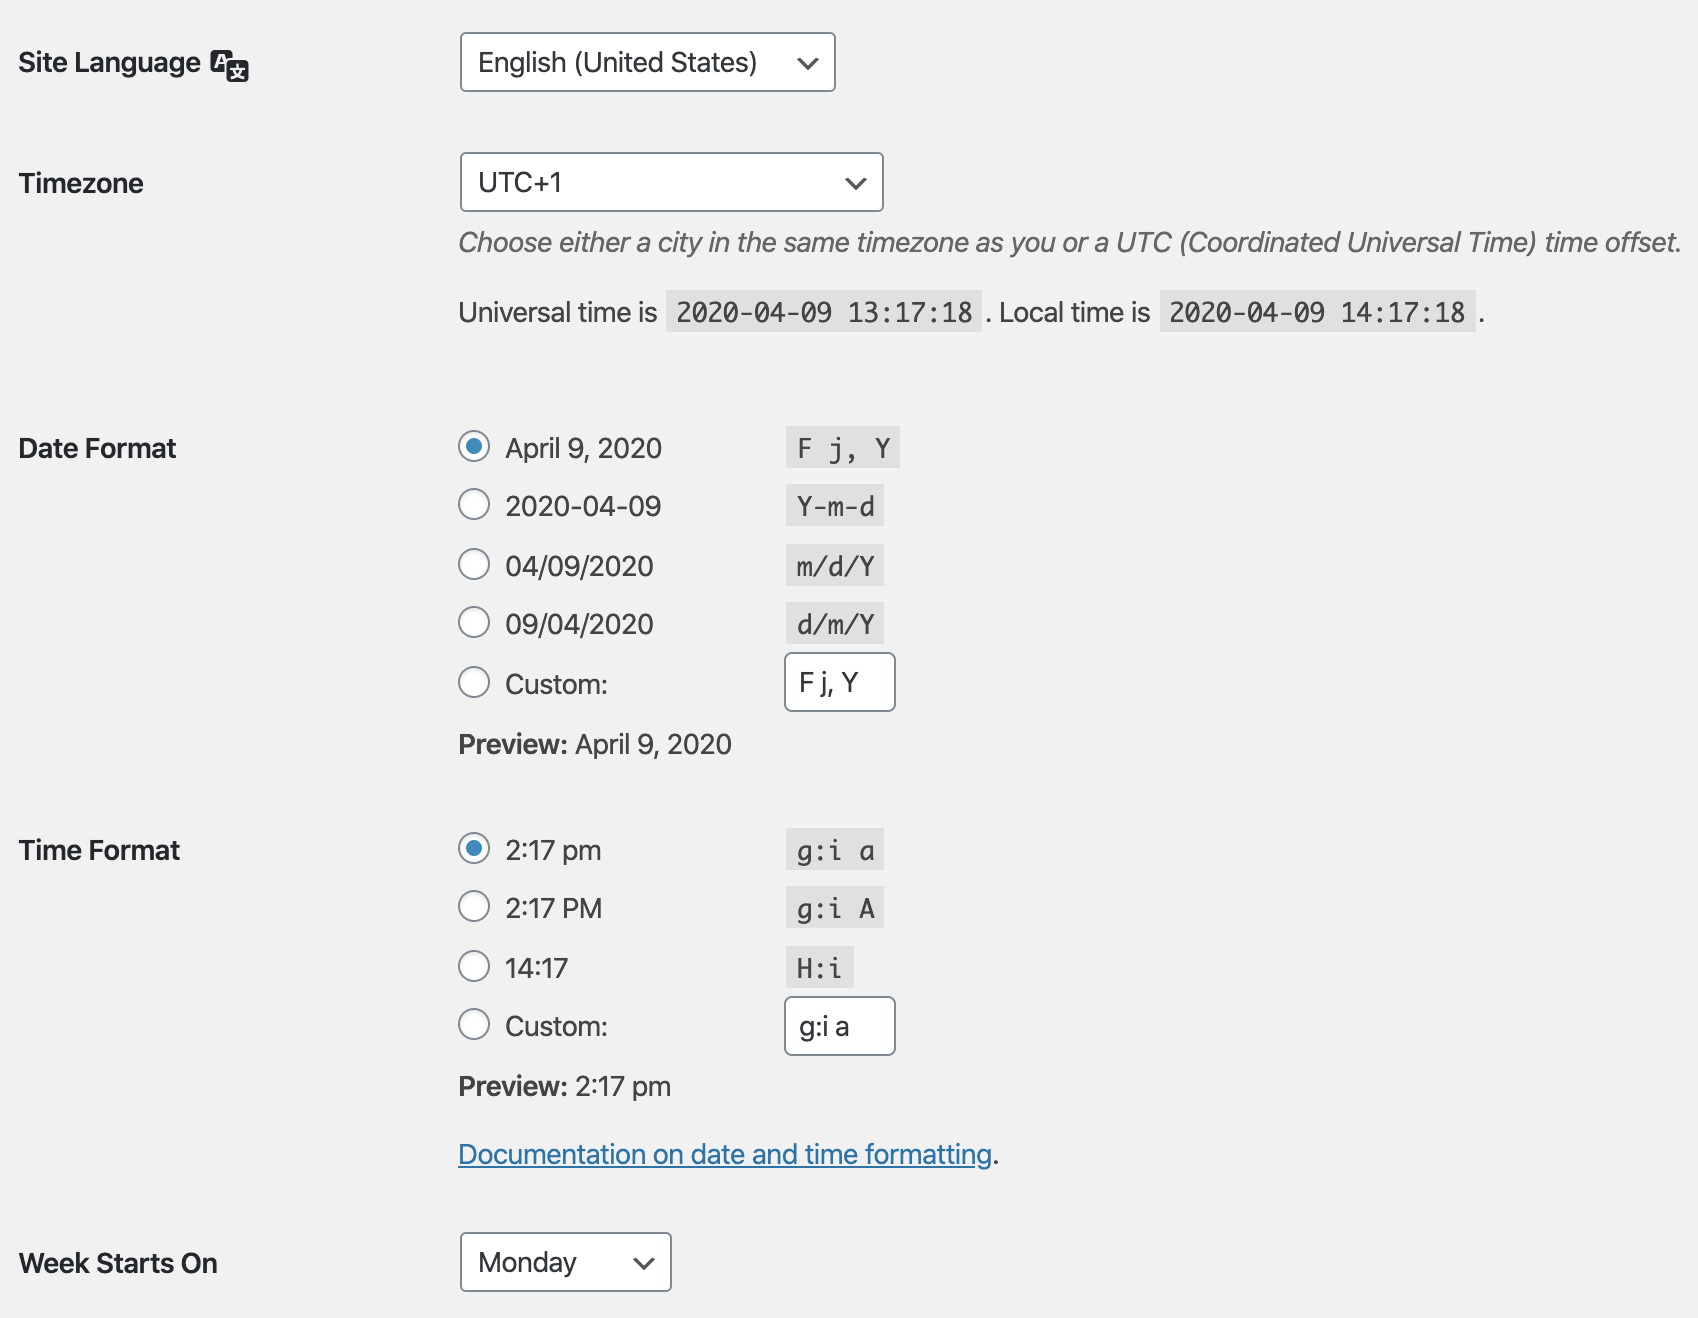Select the 2:17 pm lowercase time format

[474, 848]
